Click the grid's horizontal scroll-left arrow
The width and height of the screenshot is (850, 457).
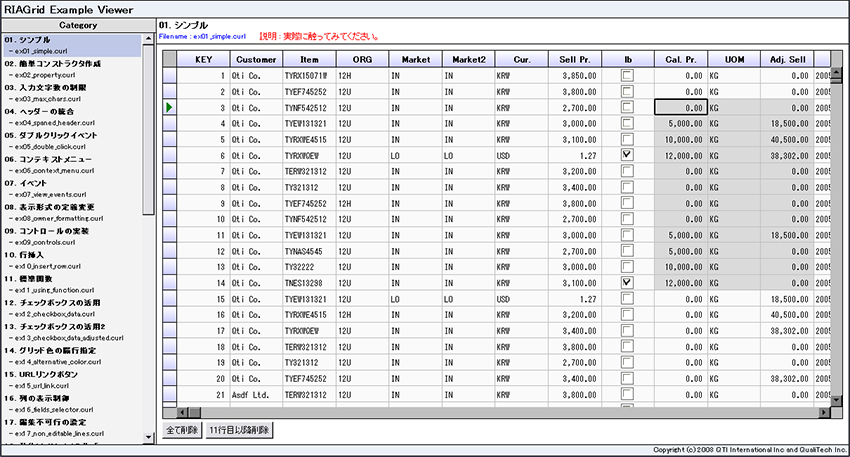pyautogui.click(x=182, y=411)
